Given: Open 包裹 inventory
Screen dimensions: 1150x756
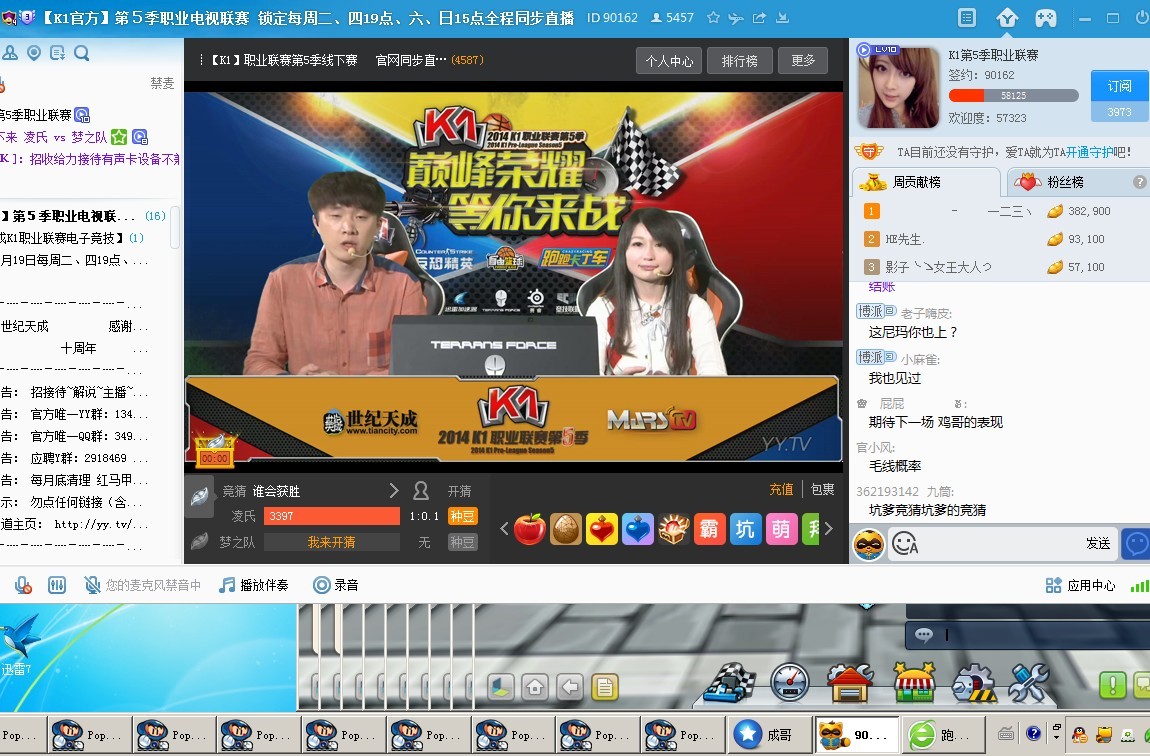Looking at the screenshot, I should coord(823,489).
